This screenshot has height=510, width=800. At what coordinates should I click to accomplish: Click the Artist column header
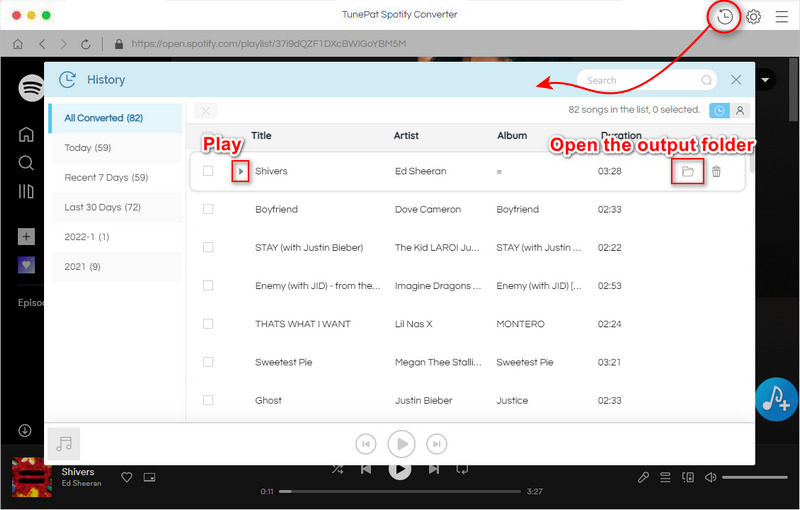(406, 136)
